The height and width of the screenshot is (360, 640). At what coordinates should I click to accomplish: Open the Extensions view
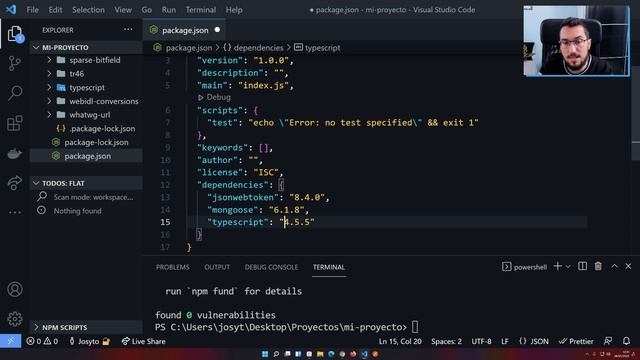[15, 123]
